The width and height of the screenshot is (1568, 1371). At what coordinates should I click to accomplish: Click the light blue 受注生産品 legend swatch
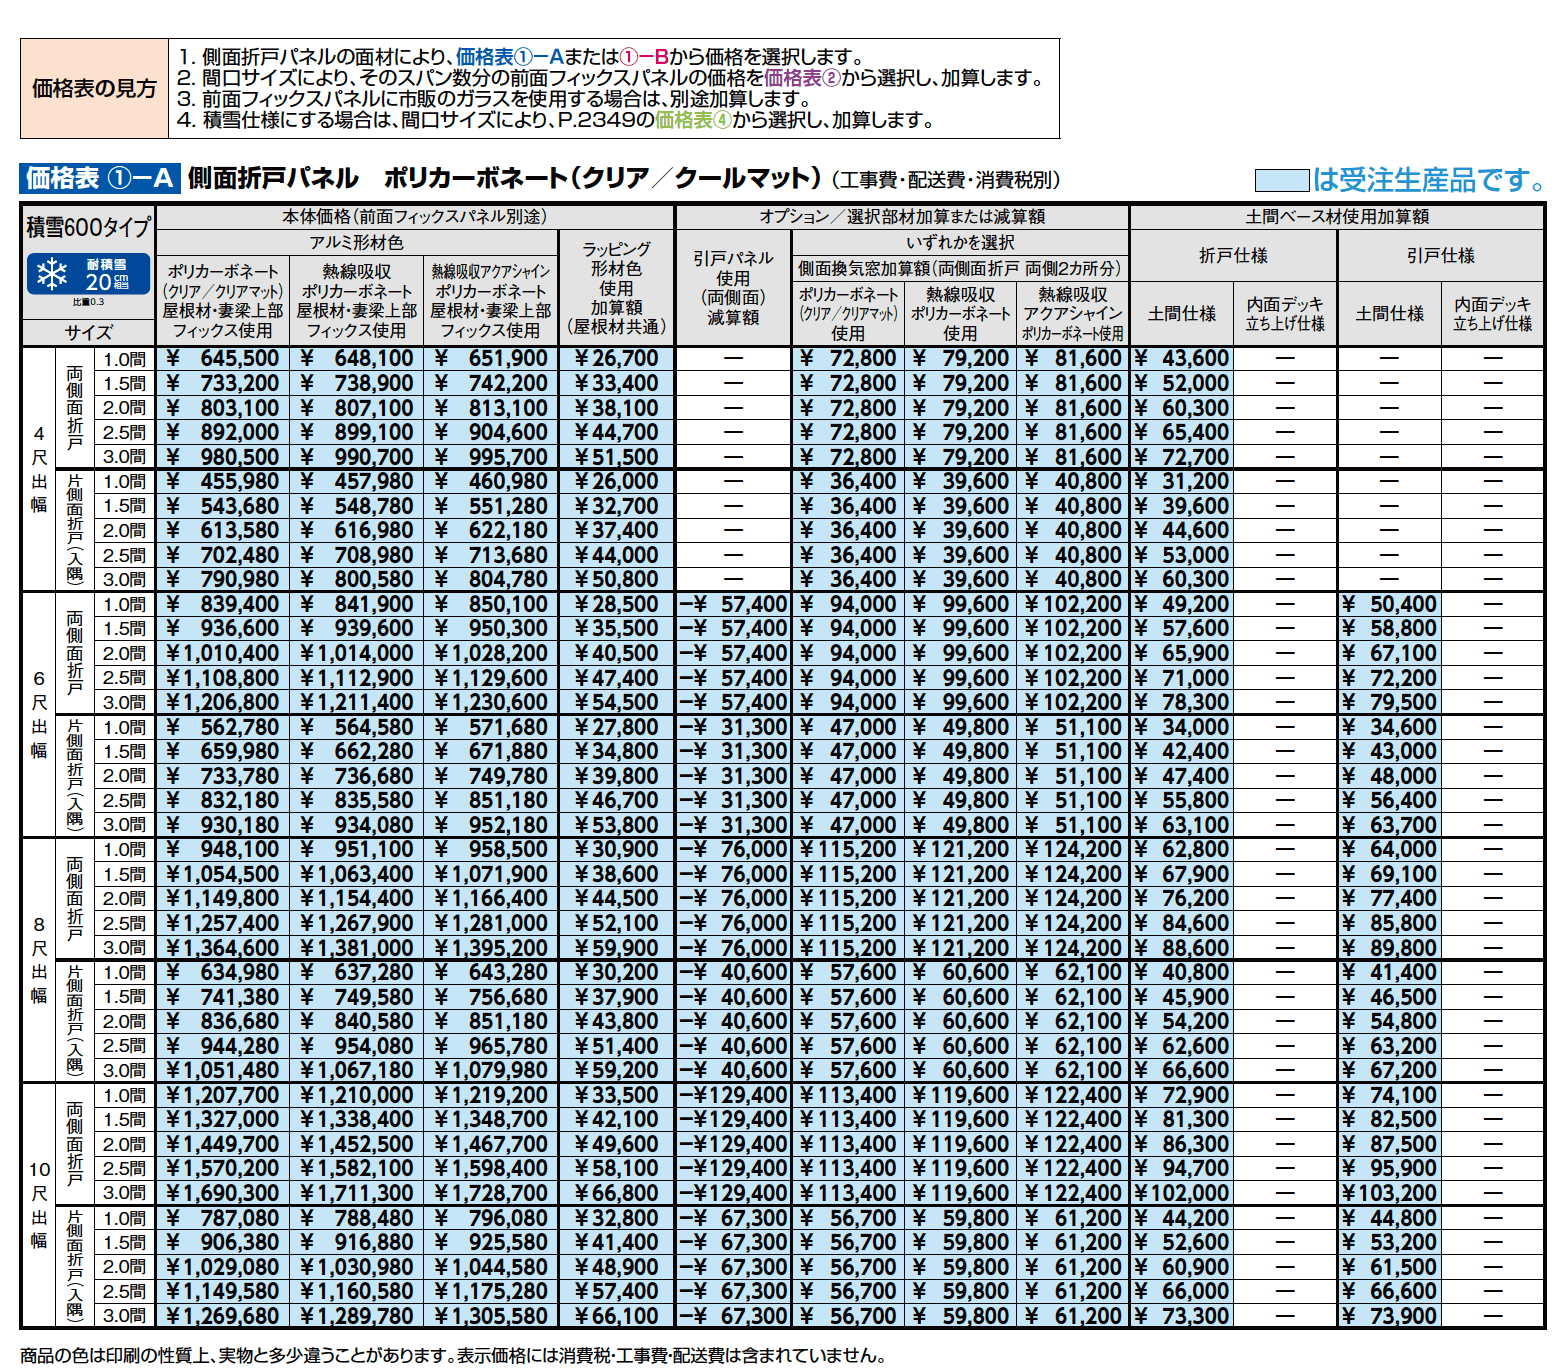click(1281, 181)
